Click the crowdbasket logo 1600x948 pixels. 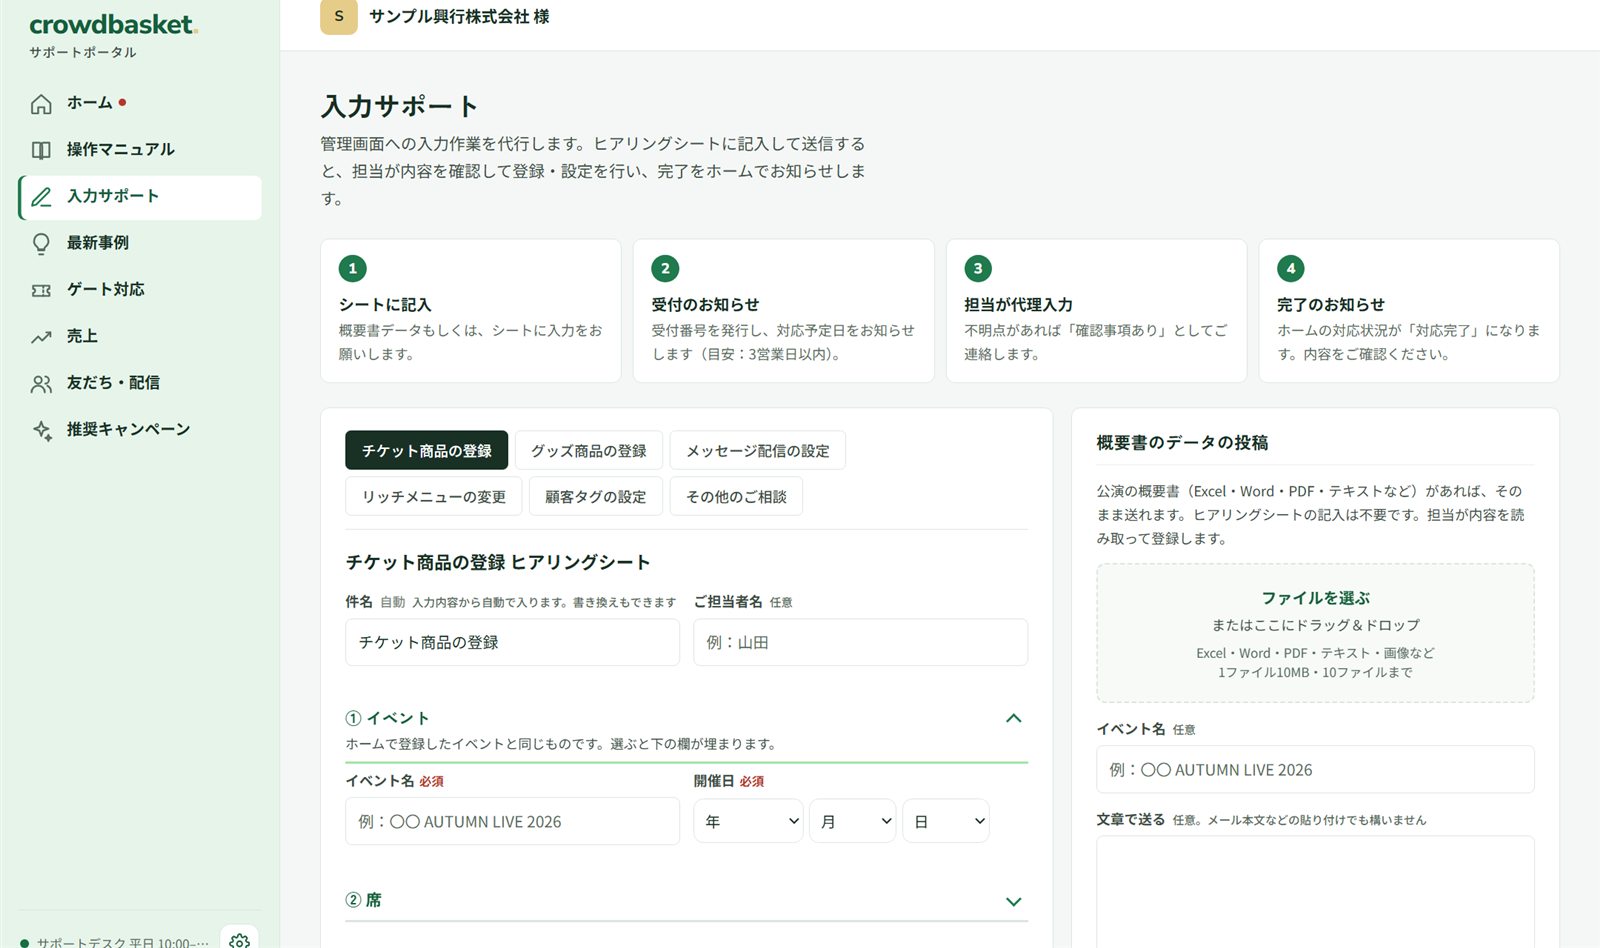[x=113, y=25]
